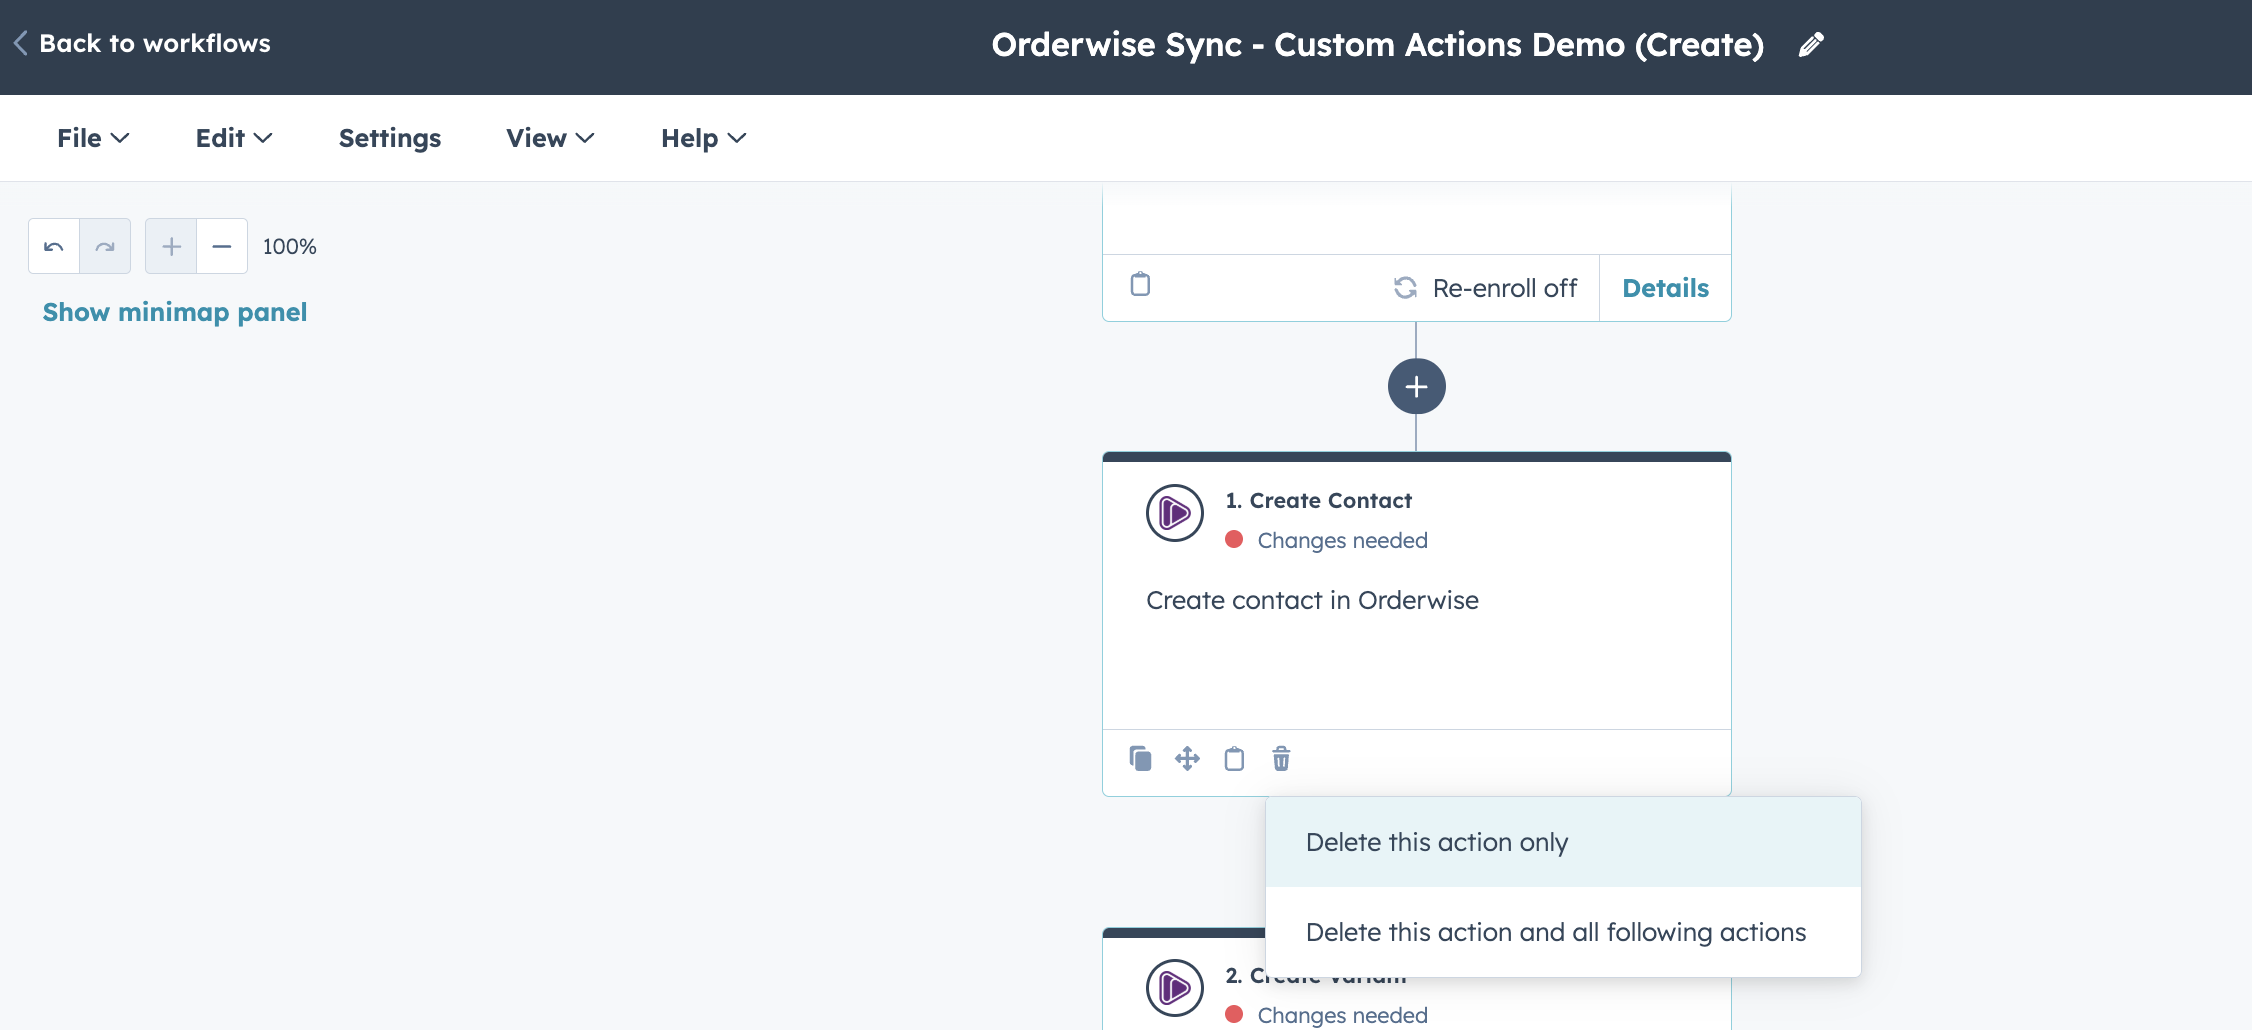
Task: Click the trash icon on Create Contact
Action: pos(1281,759)
